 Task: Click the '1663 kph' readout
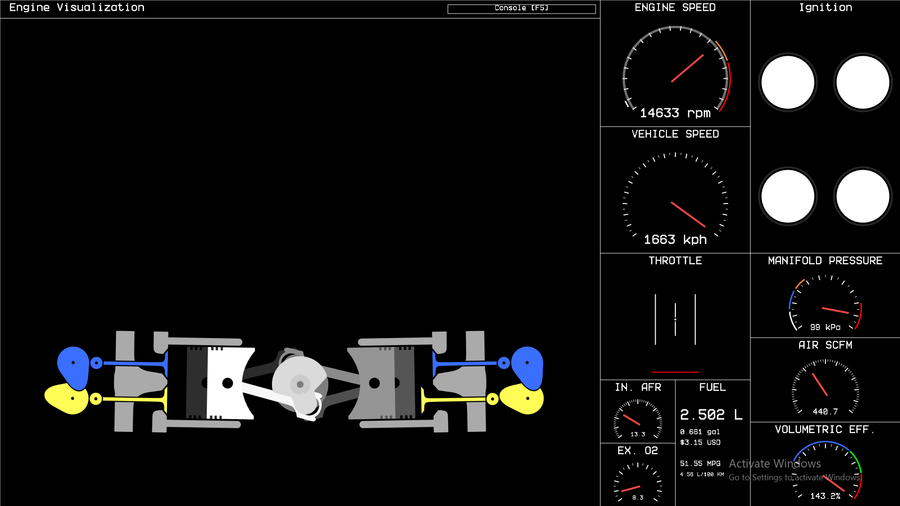pos(675,240)
